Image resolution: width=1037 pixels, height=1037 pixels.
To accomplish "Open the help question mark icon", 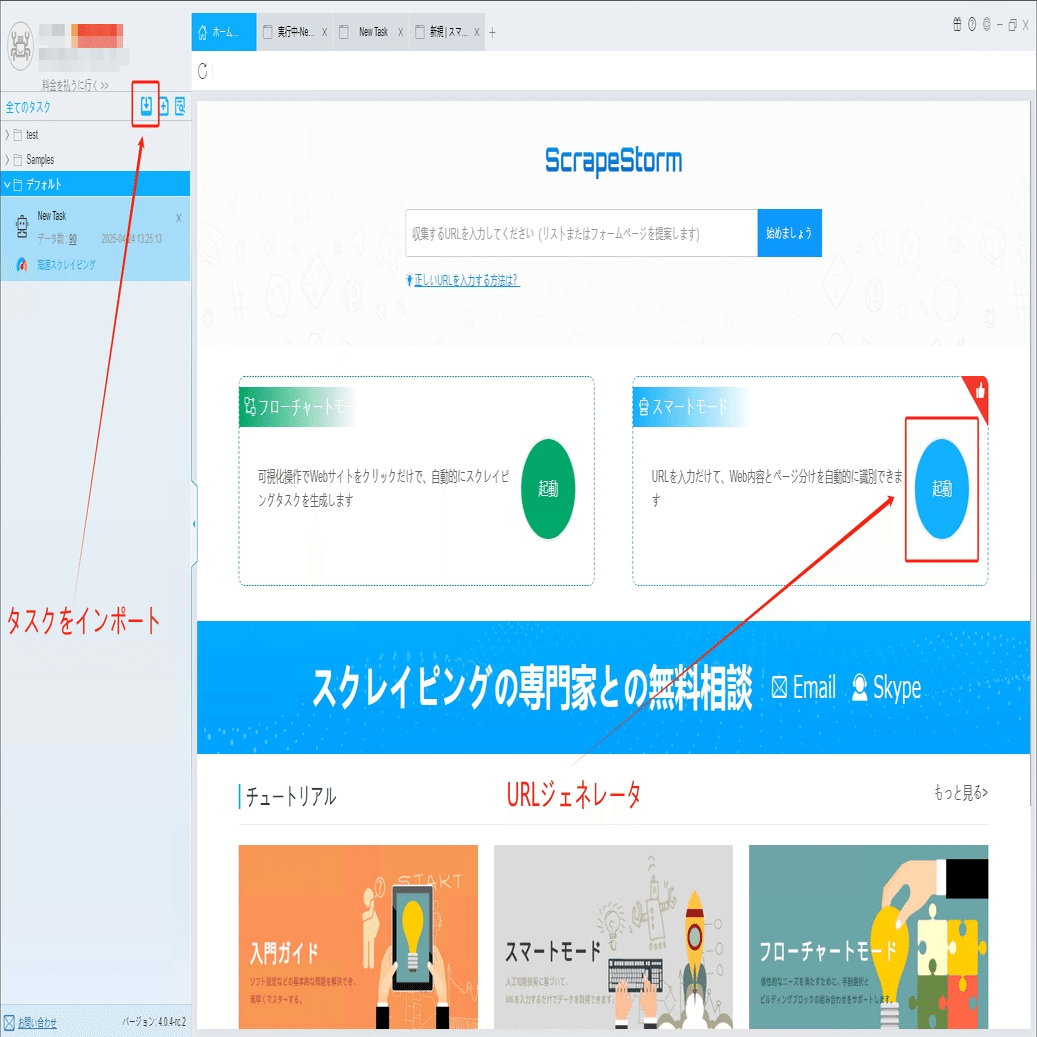I will 972,24.
